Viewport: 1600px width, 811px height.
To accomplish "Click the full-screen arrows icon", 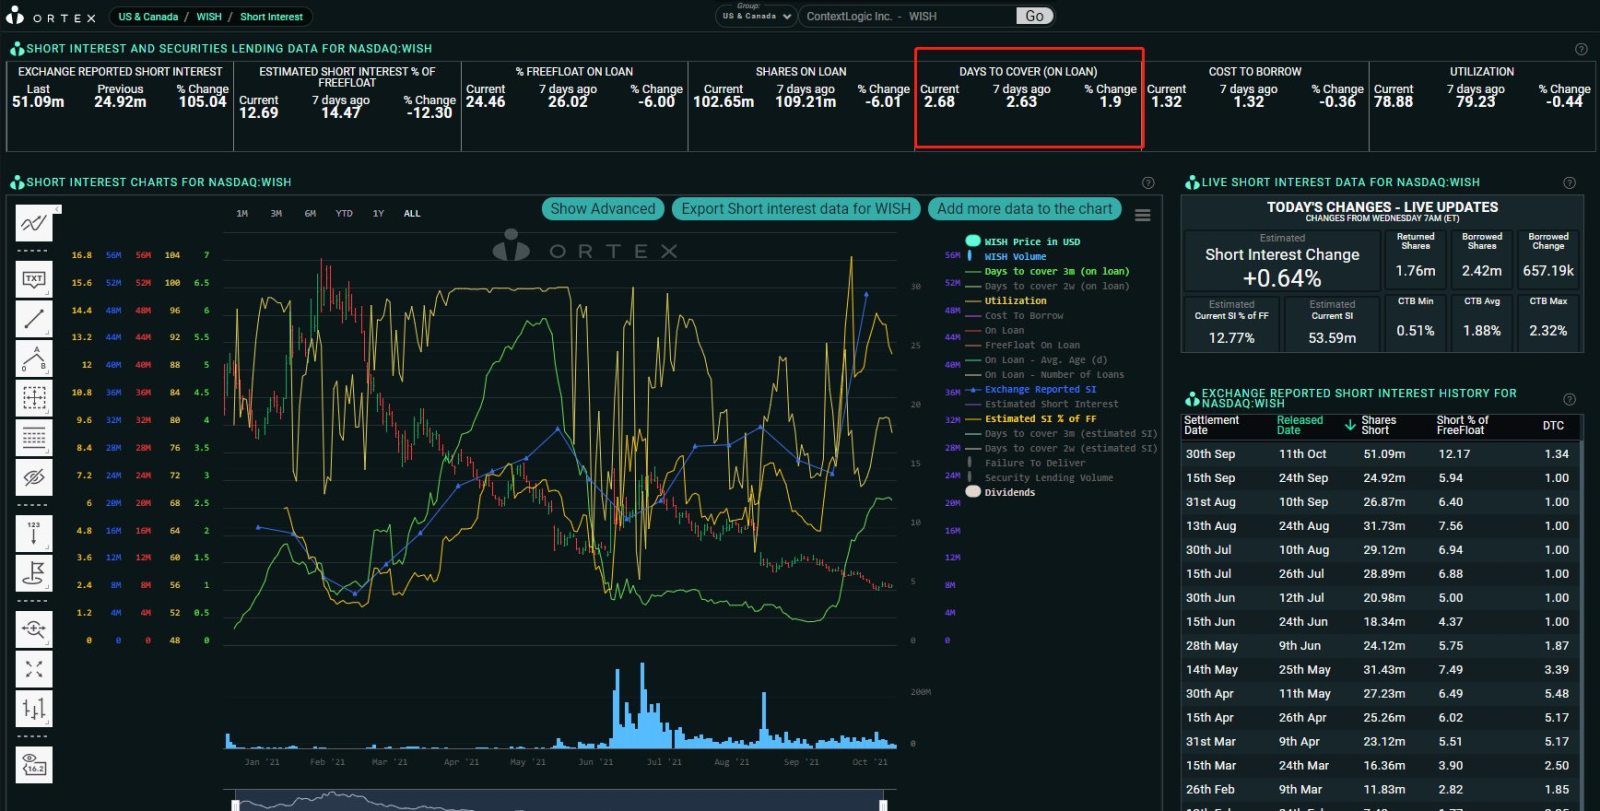I will (x=34, y=669).
